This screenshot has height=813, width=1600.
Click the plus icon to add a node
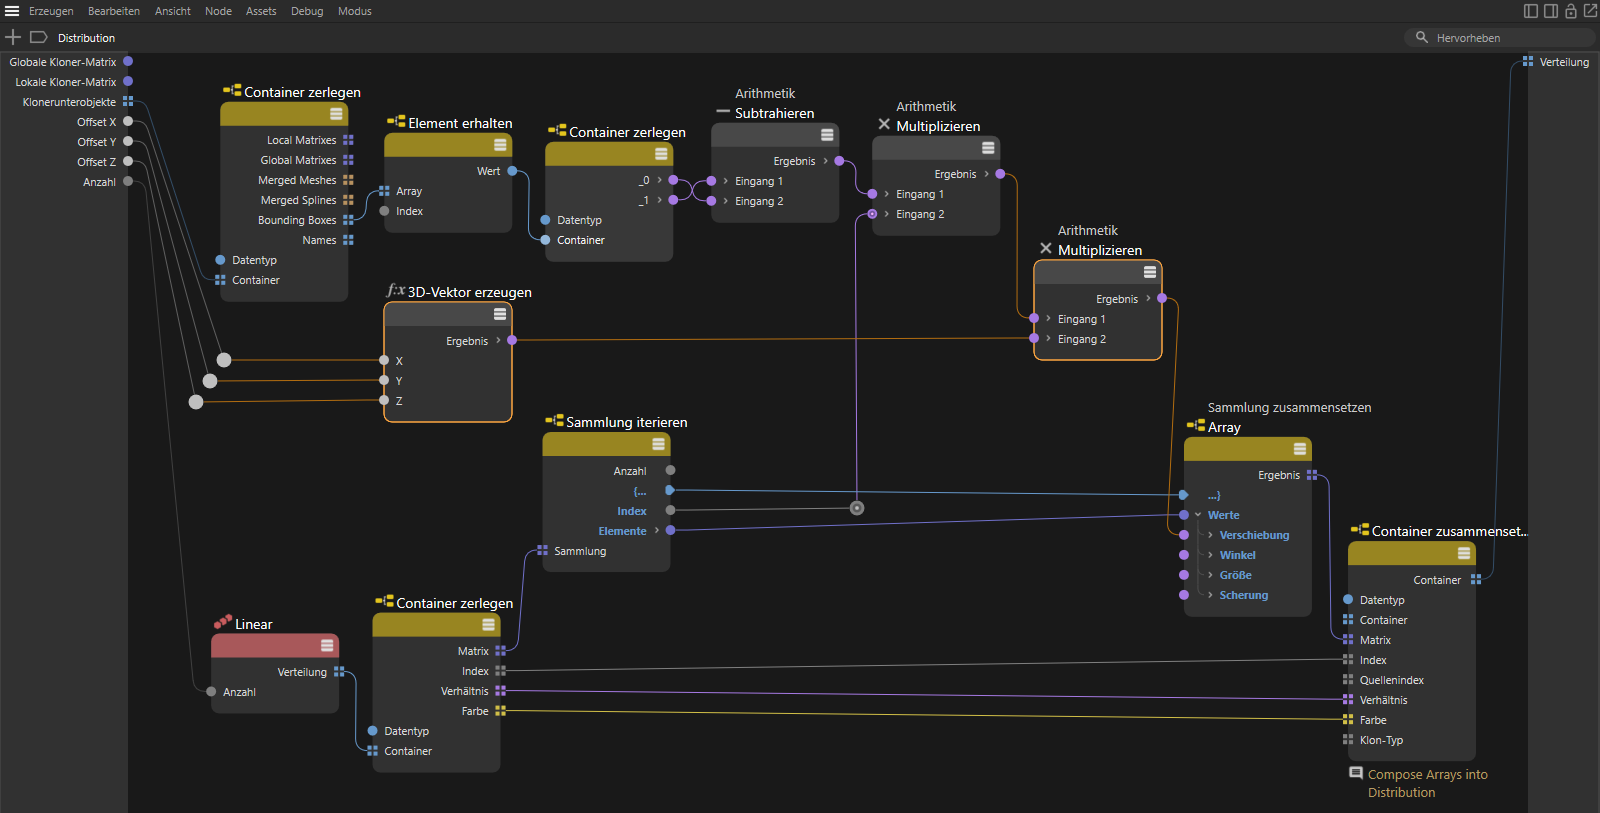tap(13, 37)
